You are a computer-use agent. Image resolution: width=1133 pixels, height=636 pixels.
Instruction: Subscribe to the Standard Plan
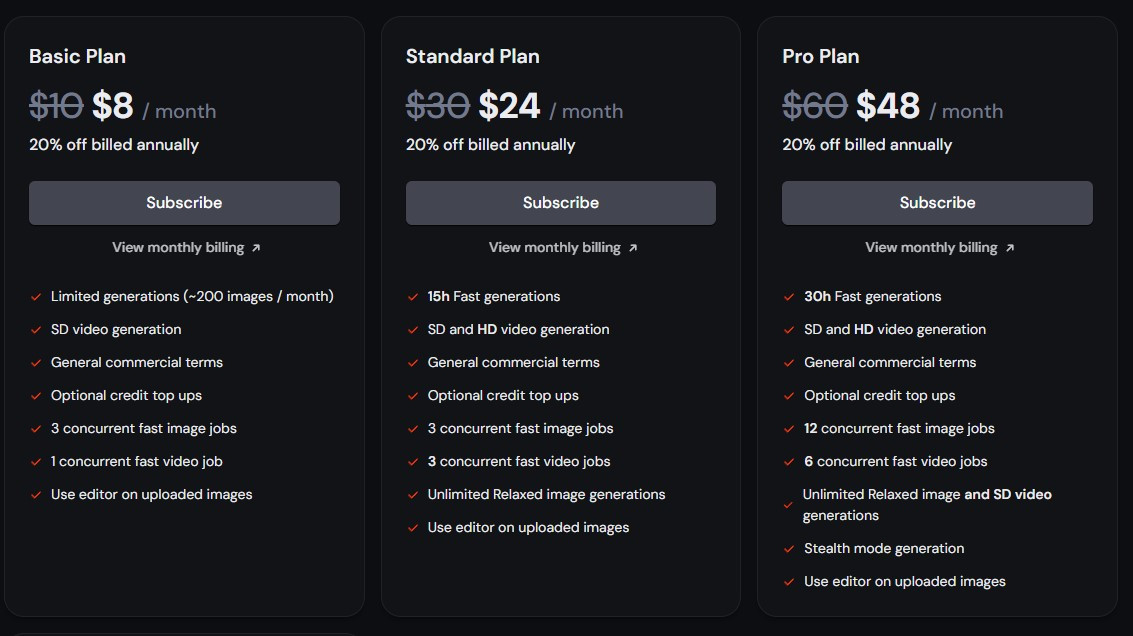click(x=560, y=203)
